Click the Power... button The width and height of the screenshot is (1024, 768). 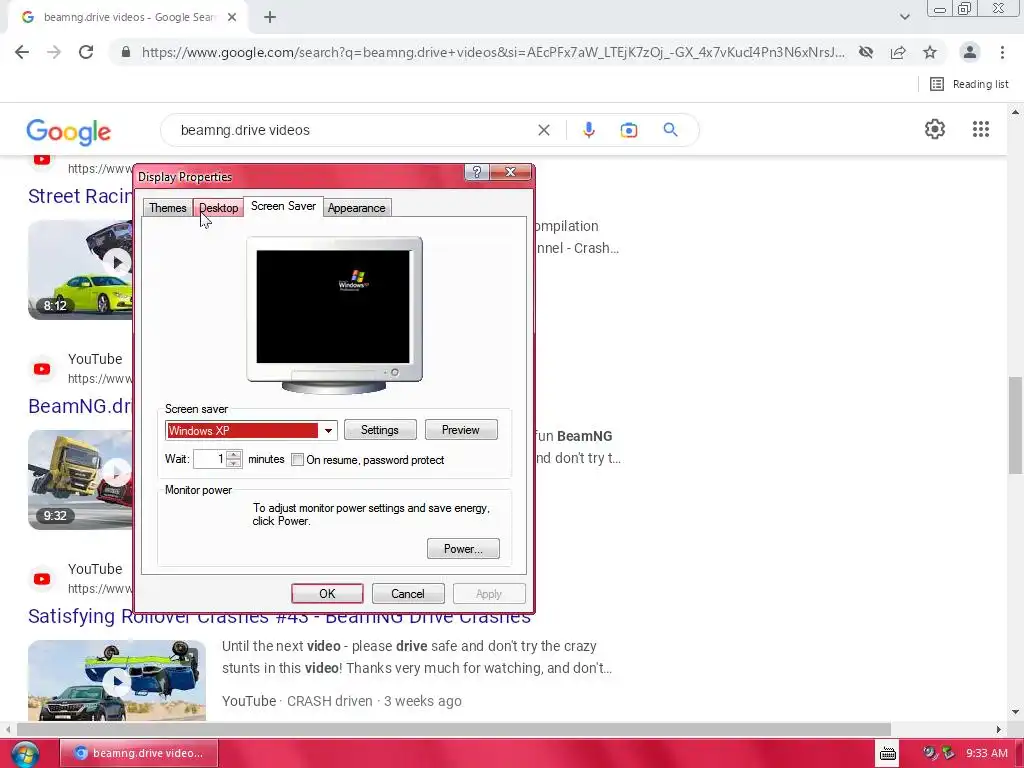click(x=463, y=549)
